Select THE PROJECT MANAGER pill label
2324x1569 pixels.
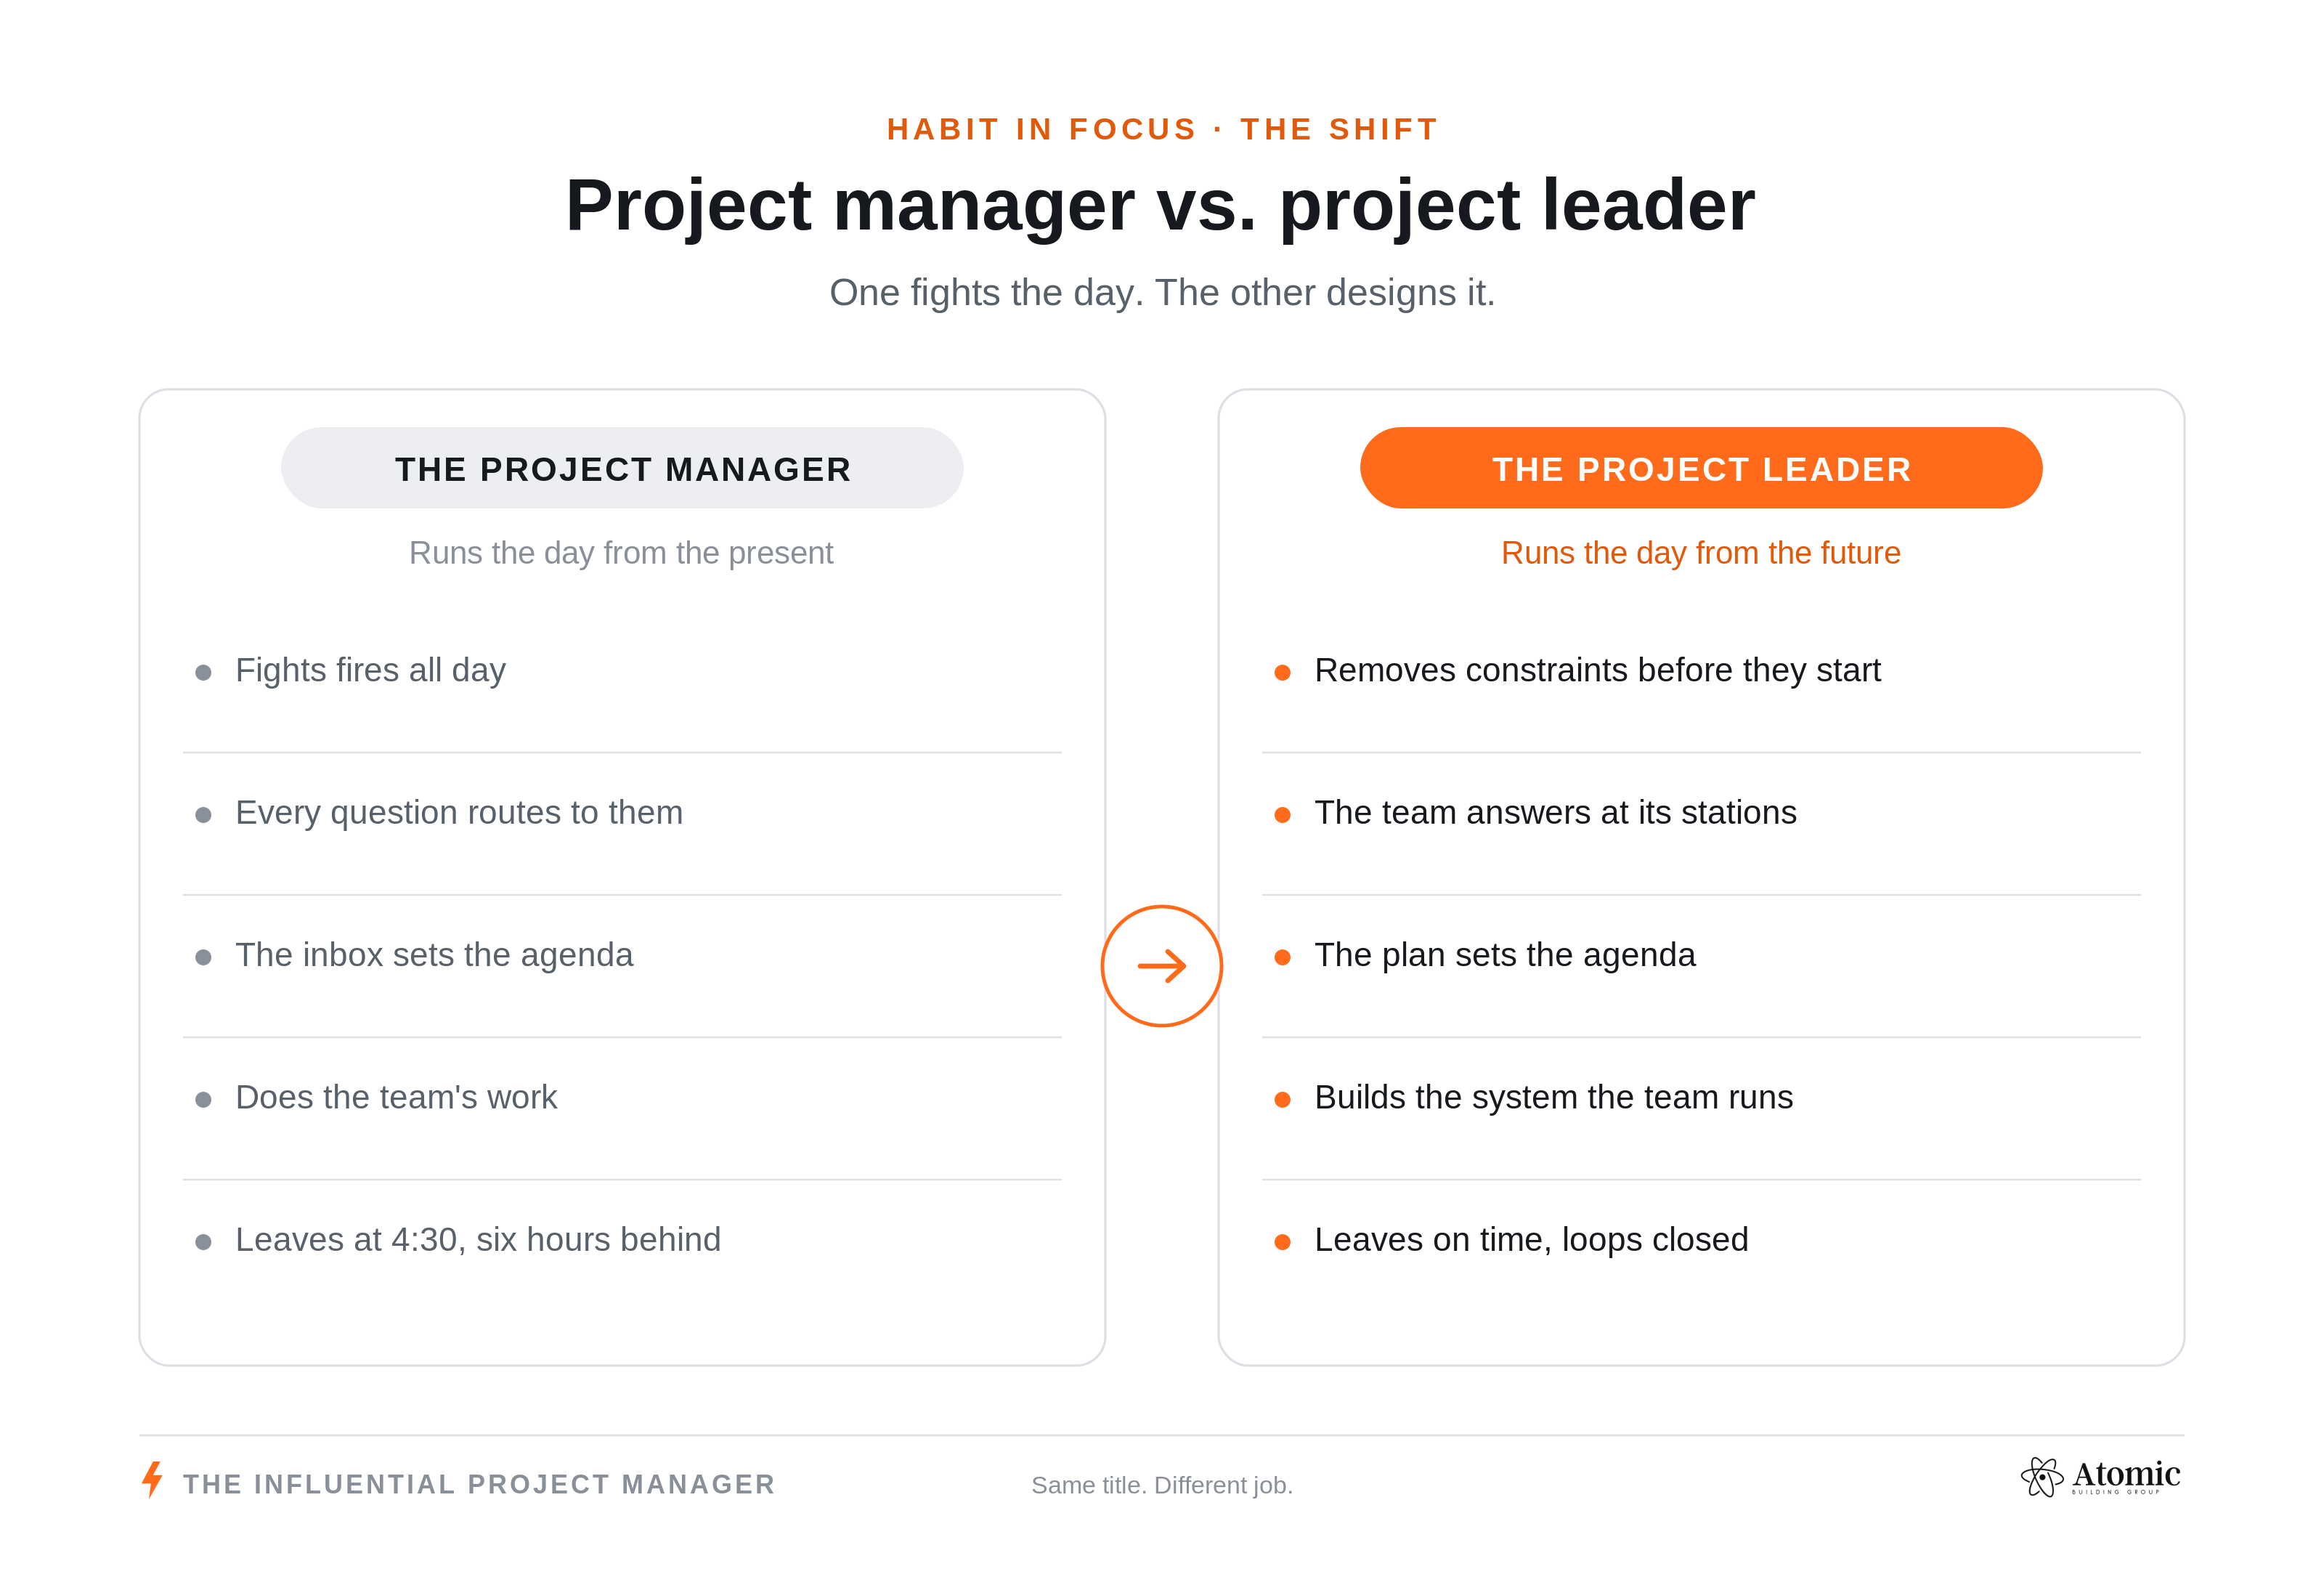coord(622,468)
